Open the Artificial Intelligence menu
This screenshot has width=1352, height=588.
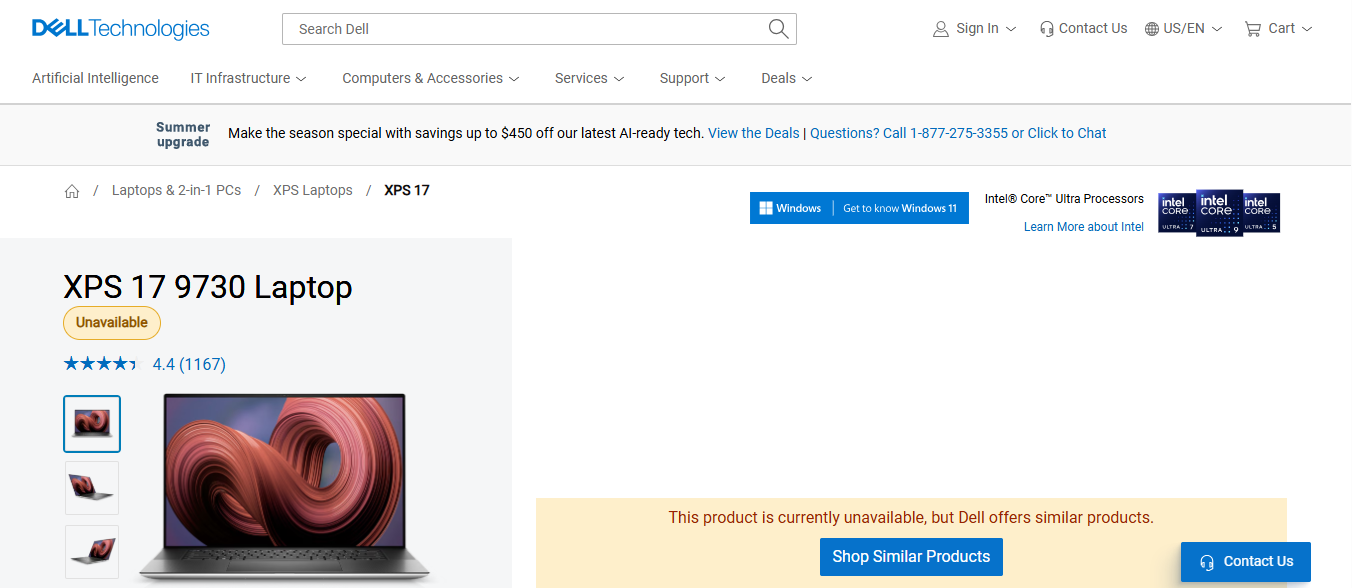(95, 78)
